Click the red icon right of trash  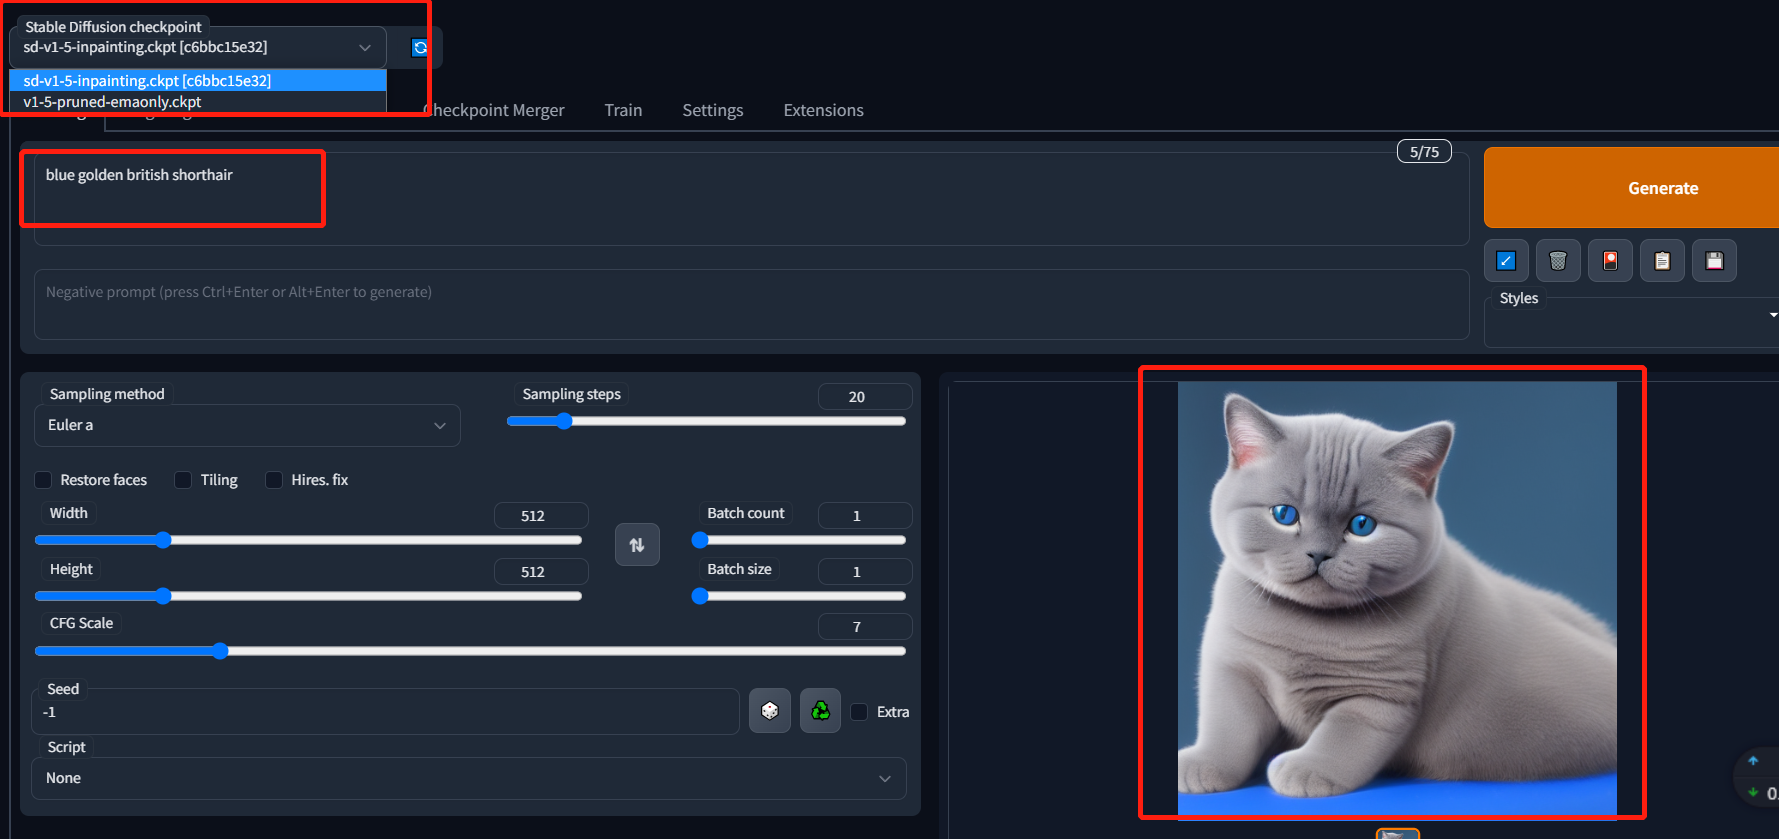click(1610, 261)
